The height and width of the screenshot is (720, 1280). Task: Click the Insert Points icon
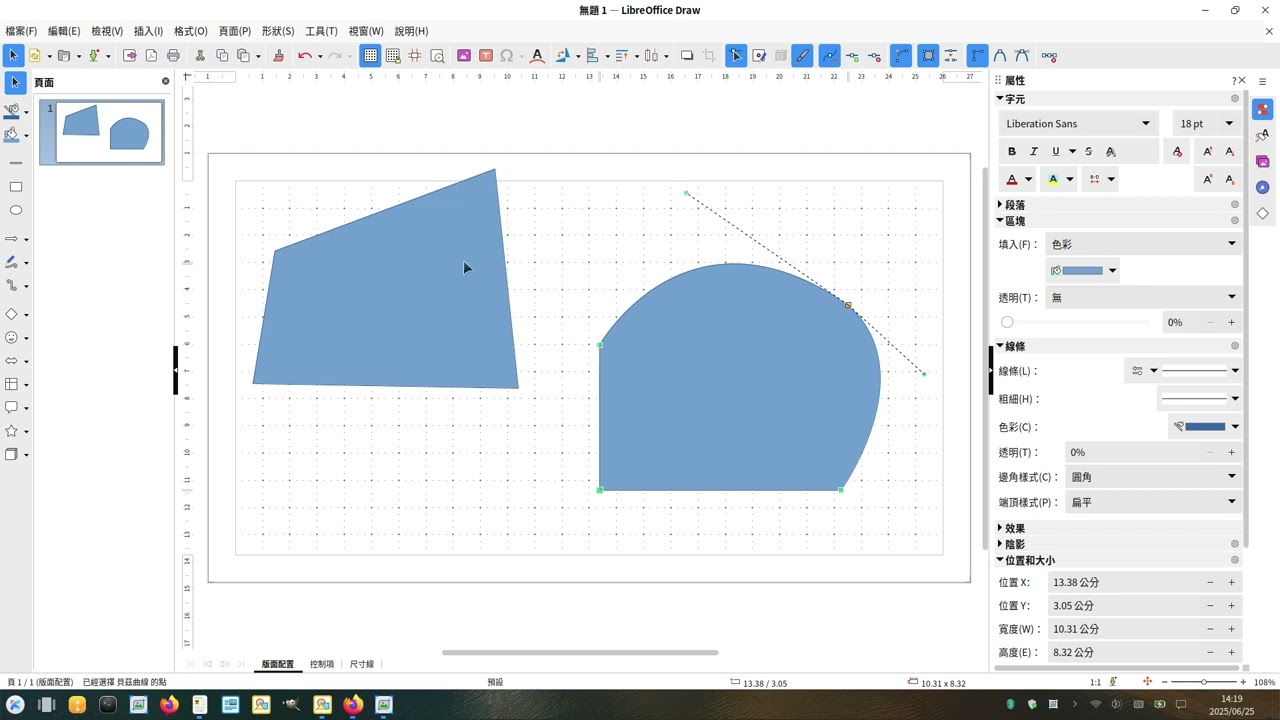pos(852,56)
